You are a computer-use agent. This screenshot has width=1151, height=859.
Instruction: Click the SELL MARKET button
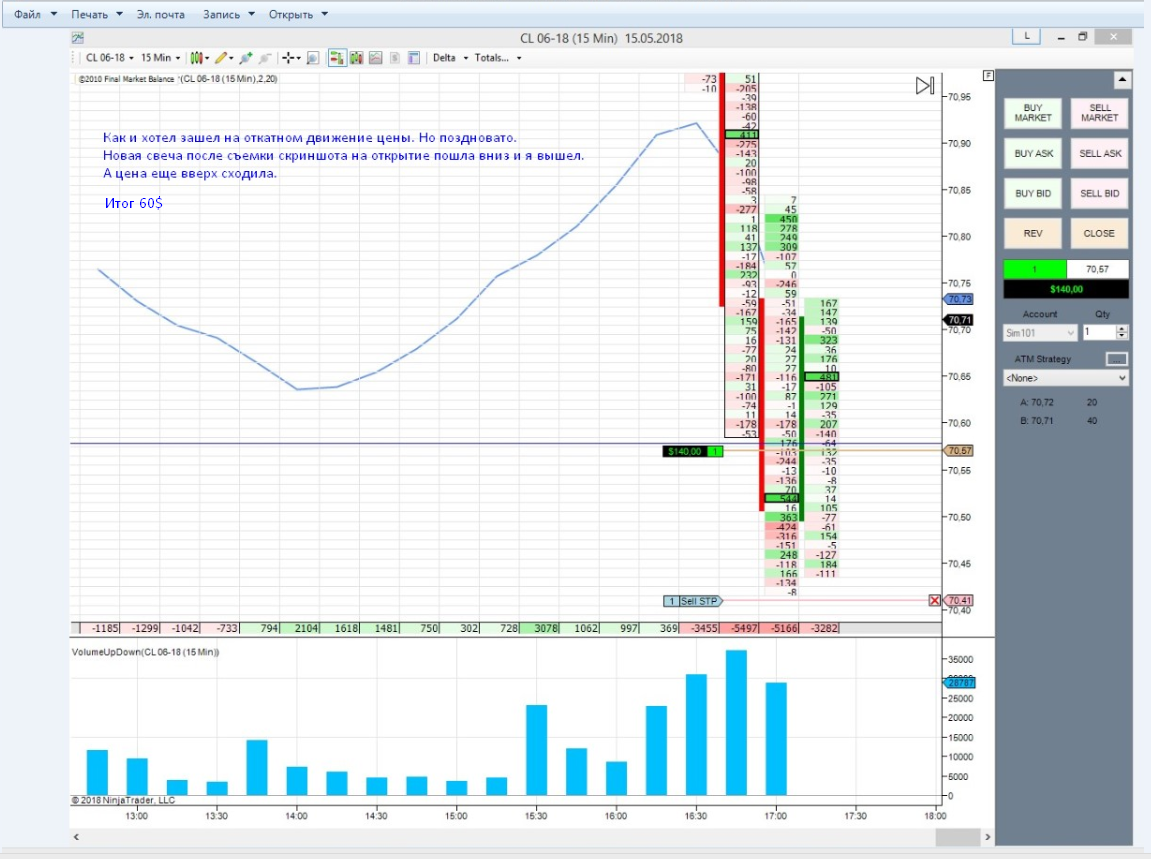click(x=1099, y=113)
